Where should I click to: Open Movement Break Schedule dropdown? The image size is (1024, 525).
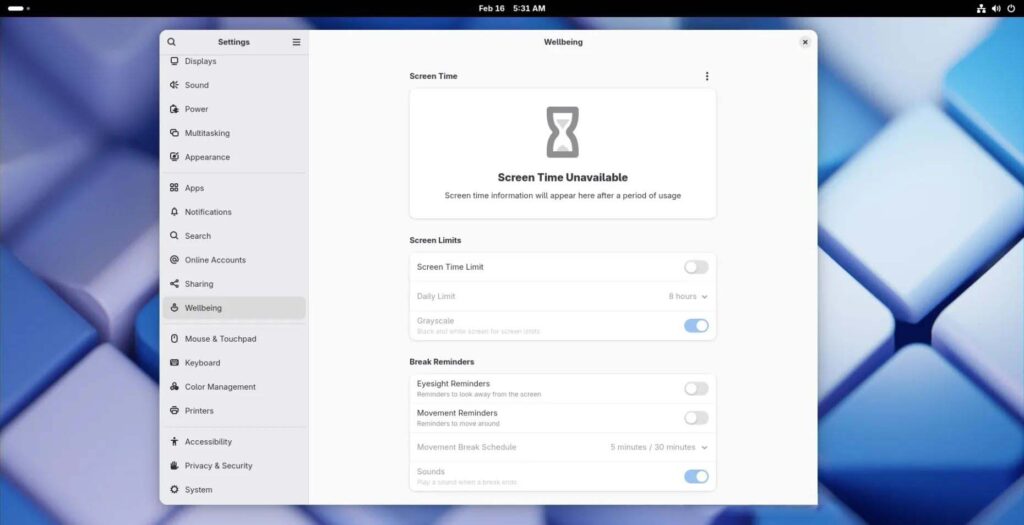pyautogui.click(x=659, y=447)
